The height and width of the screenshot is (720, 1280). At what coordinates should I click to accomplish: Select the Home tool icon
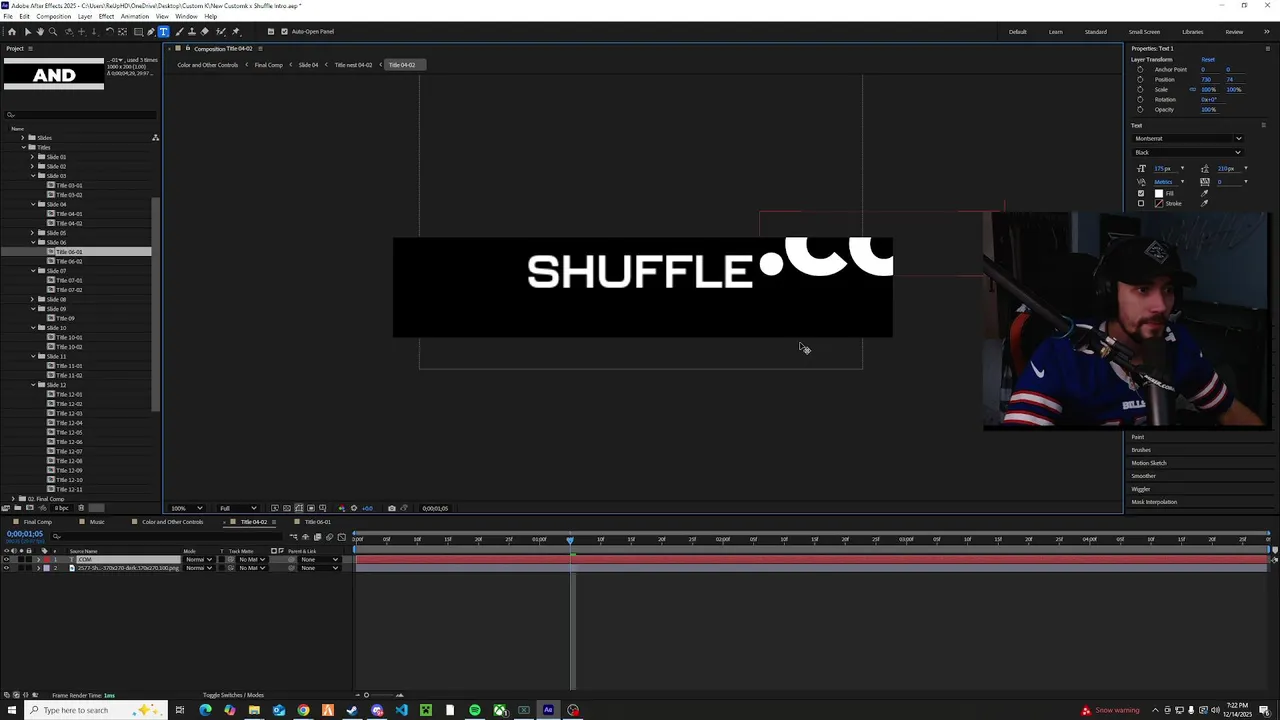12,32
